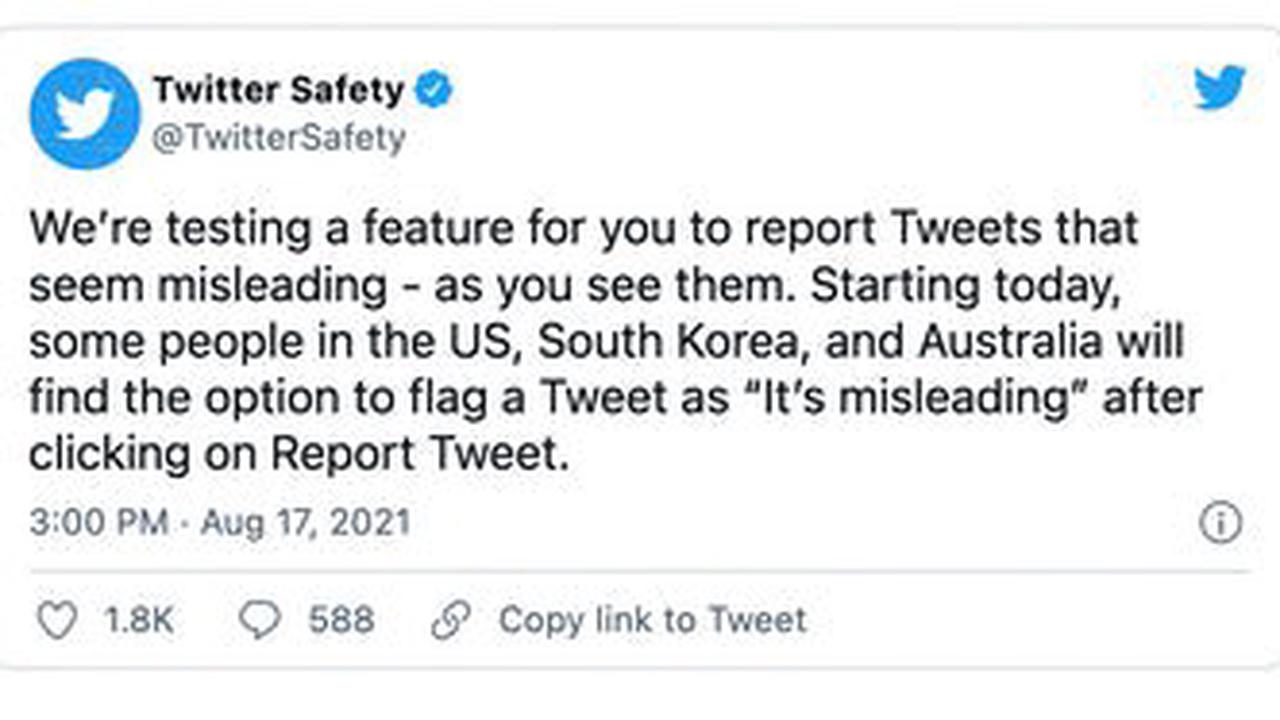Click the chain link icon
Image resolution: width=1280 pixels, height=720 pixels.
451,621
